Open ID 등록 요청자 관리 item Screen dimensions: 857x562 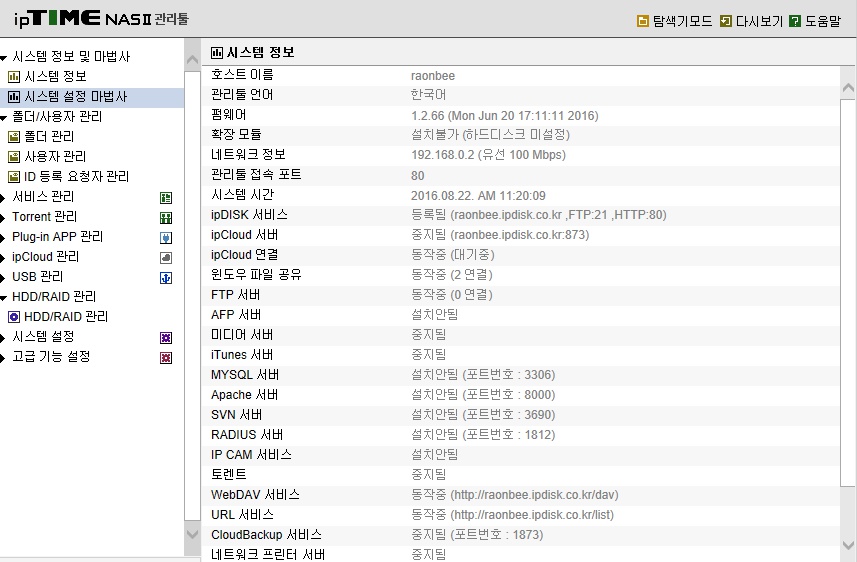pyautogui.click(x=77, y=176)
